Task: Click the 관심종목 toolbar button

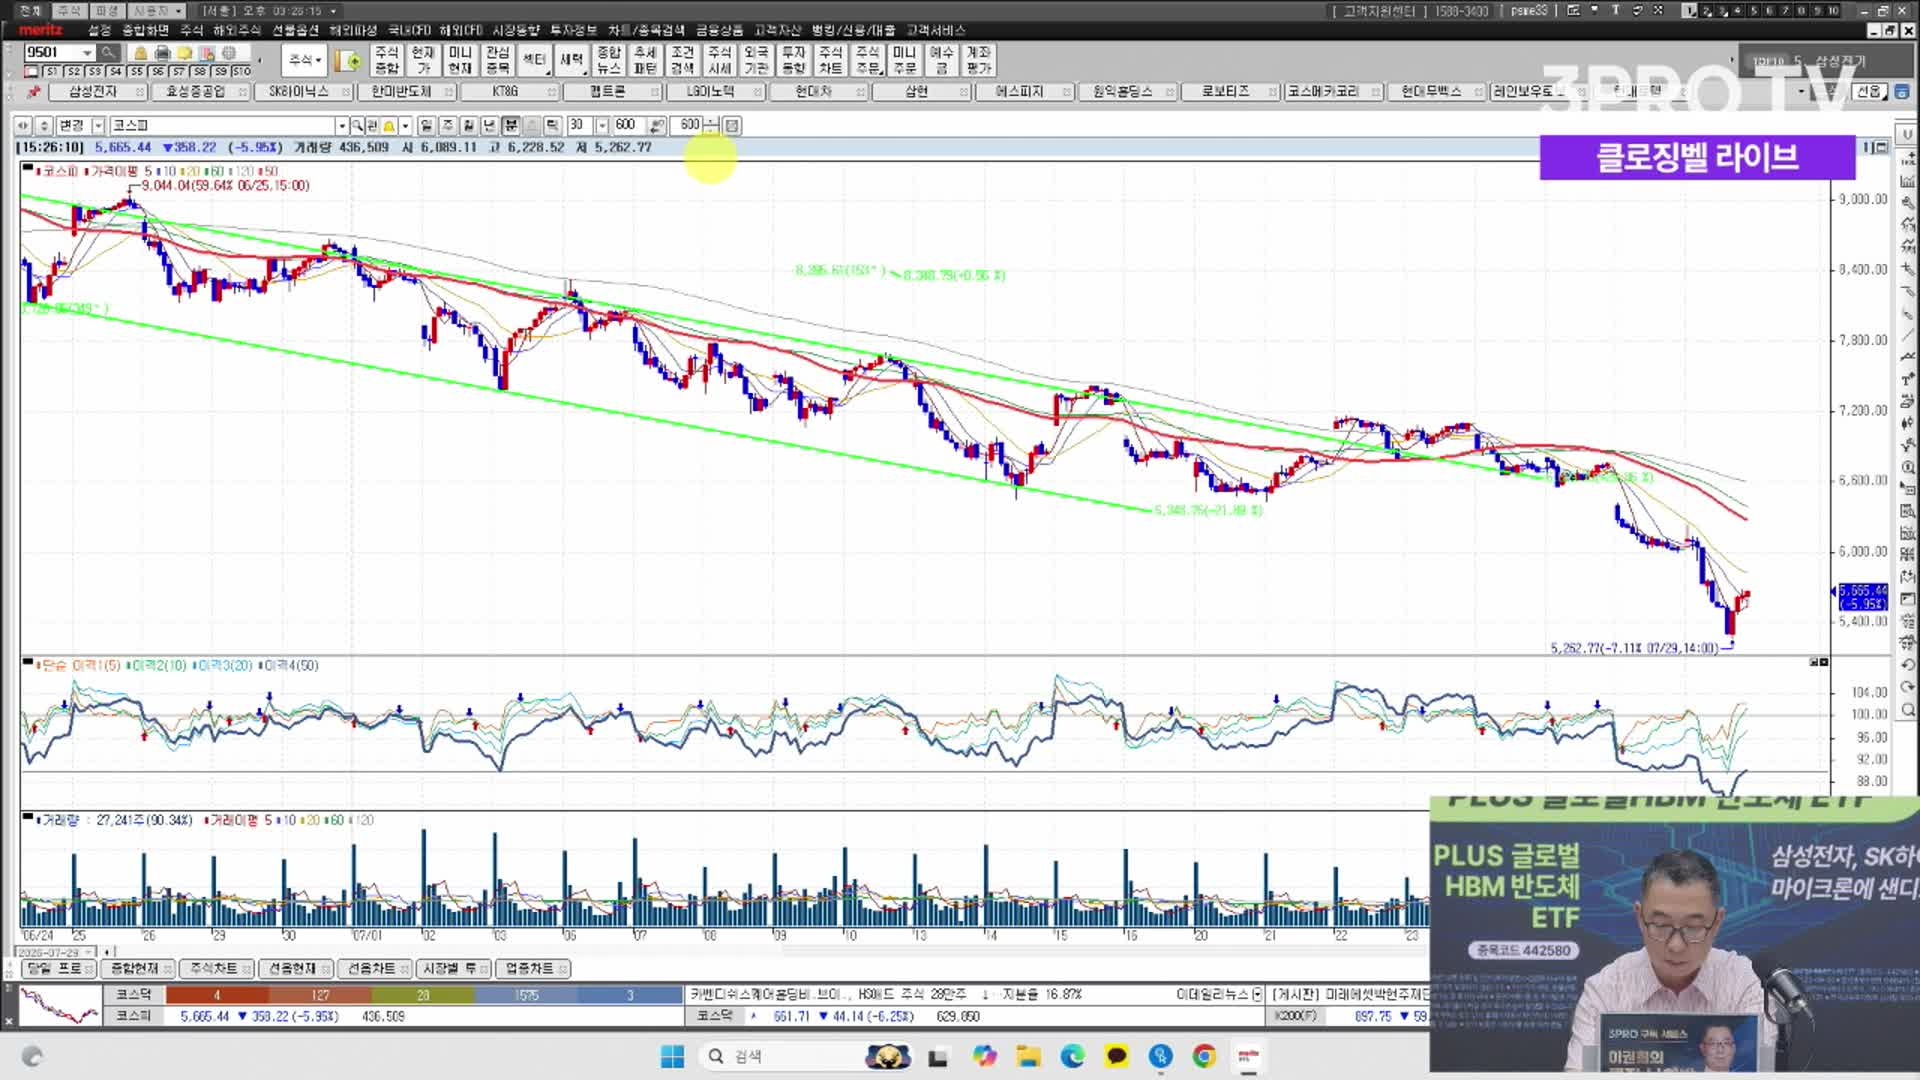Action: [x=497, y=60]
